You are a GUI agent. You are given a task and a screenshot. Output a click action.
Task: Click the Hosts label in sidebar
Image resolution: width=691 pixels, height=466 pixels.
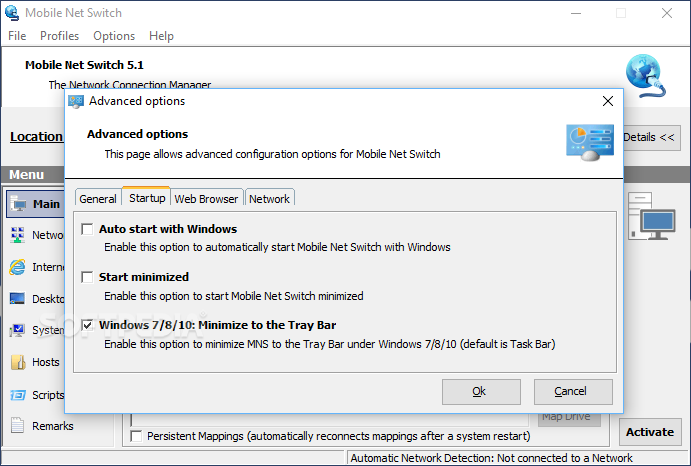pos(46,362)
